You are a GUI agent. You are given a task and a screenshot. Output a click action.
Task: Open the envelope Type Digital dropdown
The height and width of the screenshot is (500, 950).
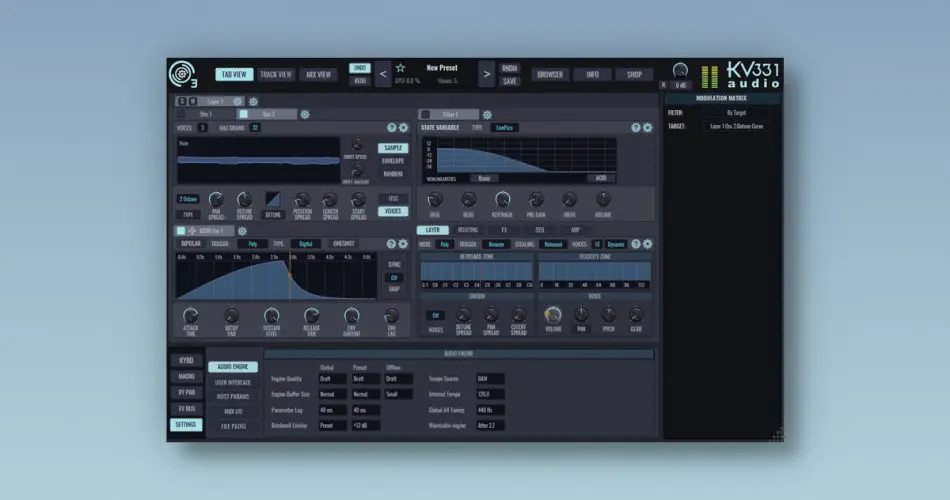click(305, 244)
